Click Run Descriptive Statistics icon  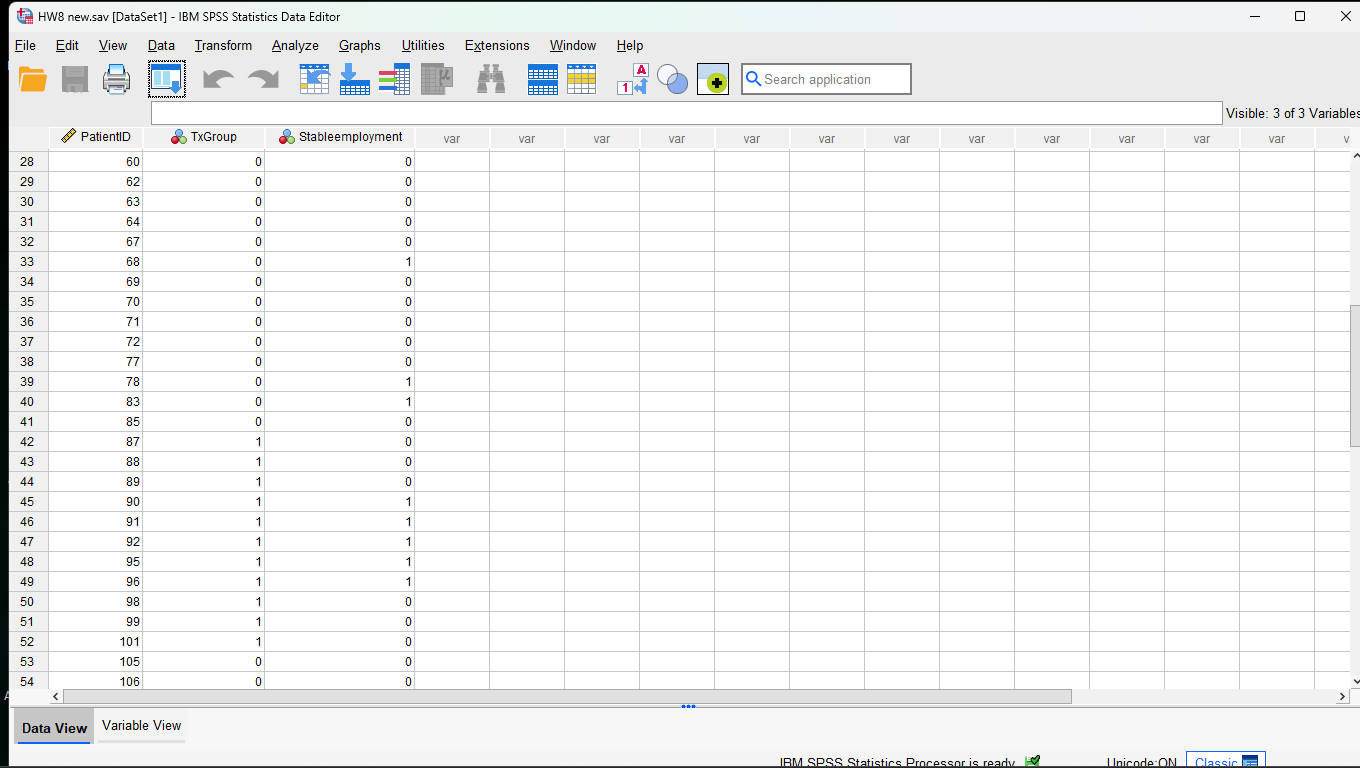pos(437,80)
